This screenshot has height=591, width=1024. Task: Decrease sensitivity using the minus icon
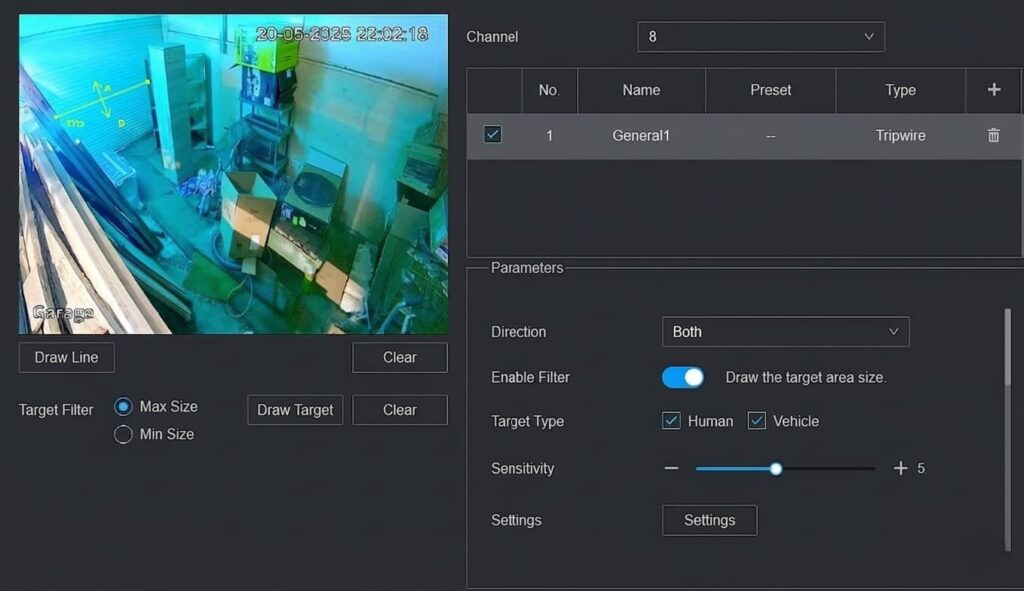coord(671,468)
